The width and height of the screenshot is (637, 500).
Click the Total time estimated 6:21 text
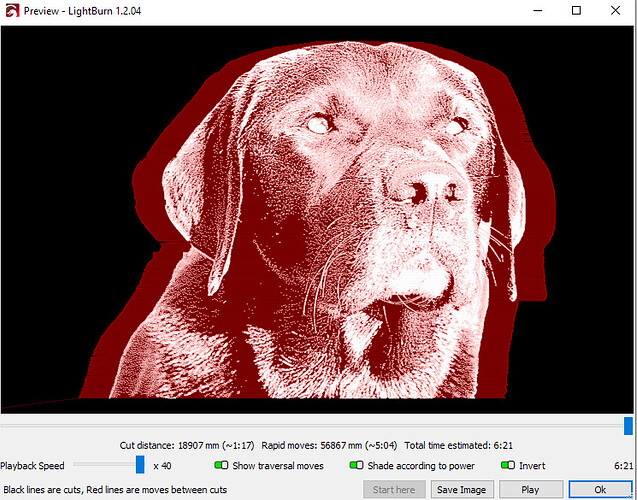pos(459,446)
